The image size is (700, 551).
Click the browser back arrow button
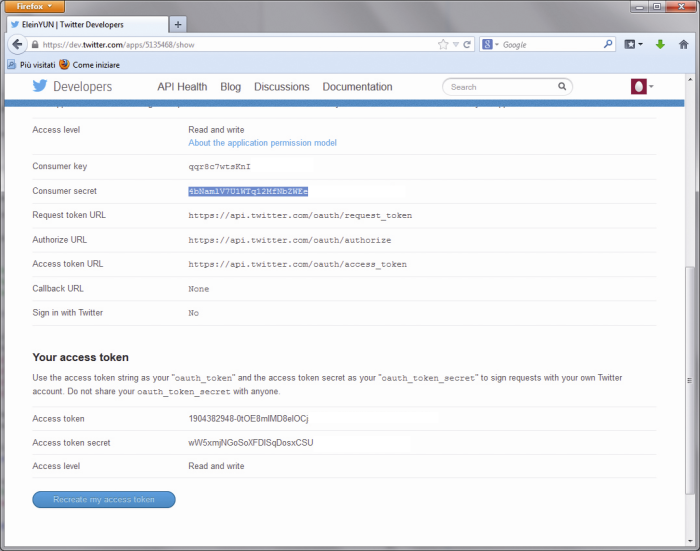(x=17, y=45)
